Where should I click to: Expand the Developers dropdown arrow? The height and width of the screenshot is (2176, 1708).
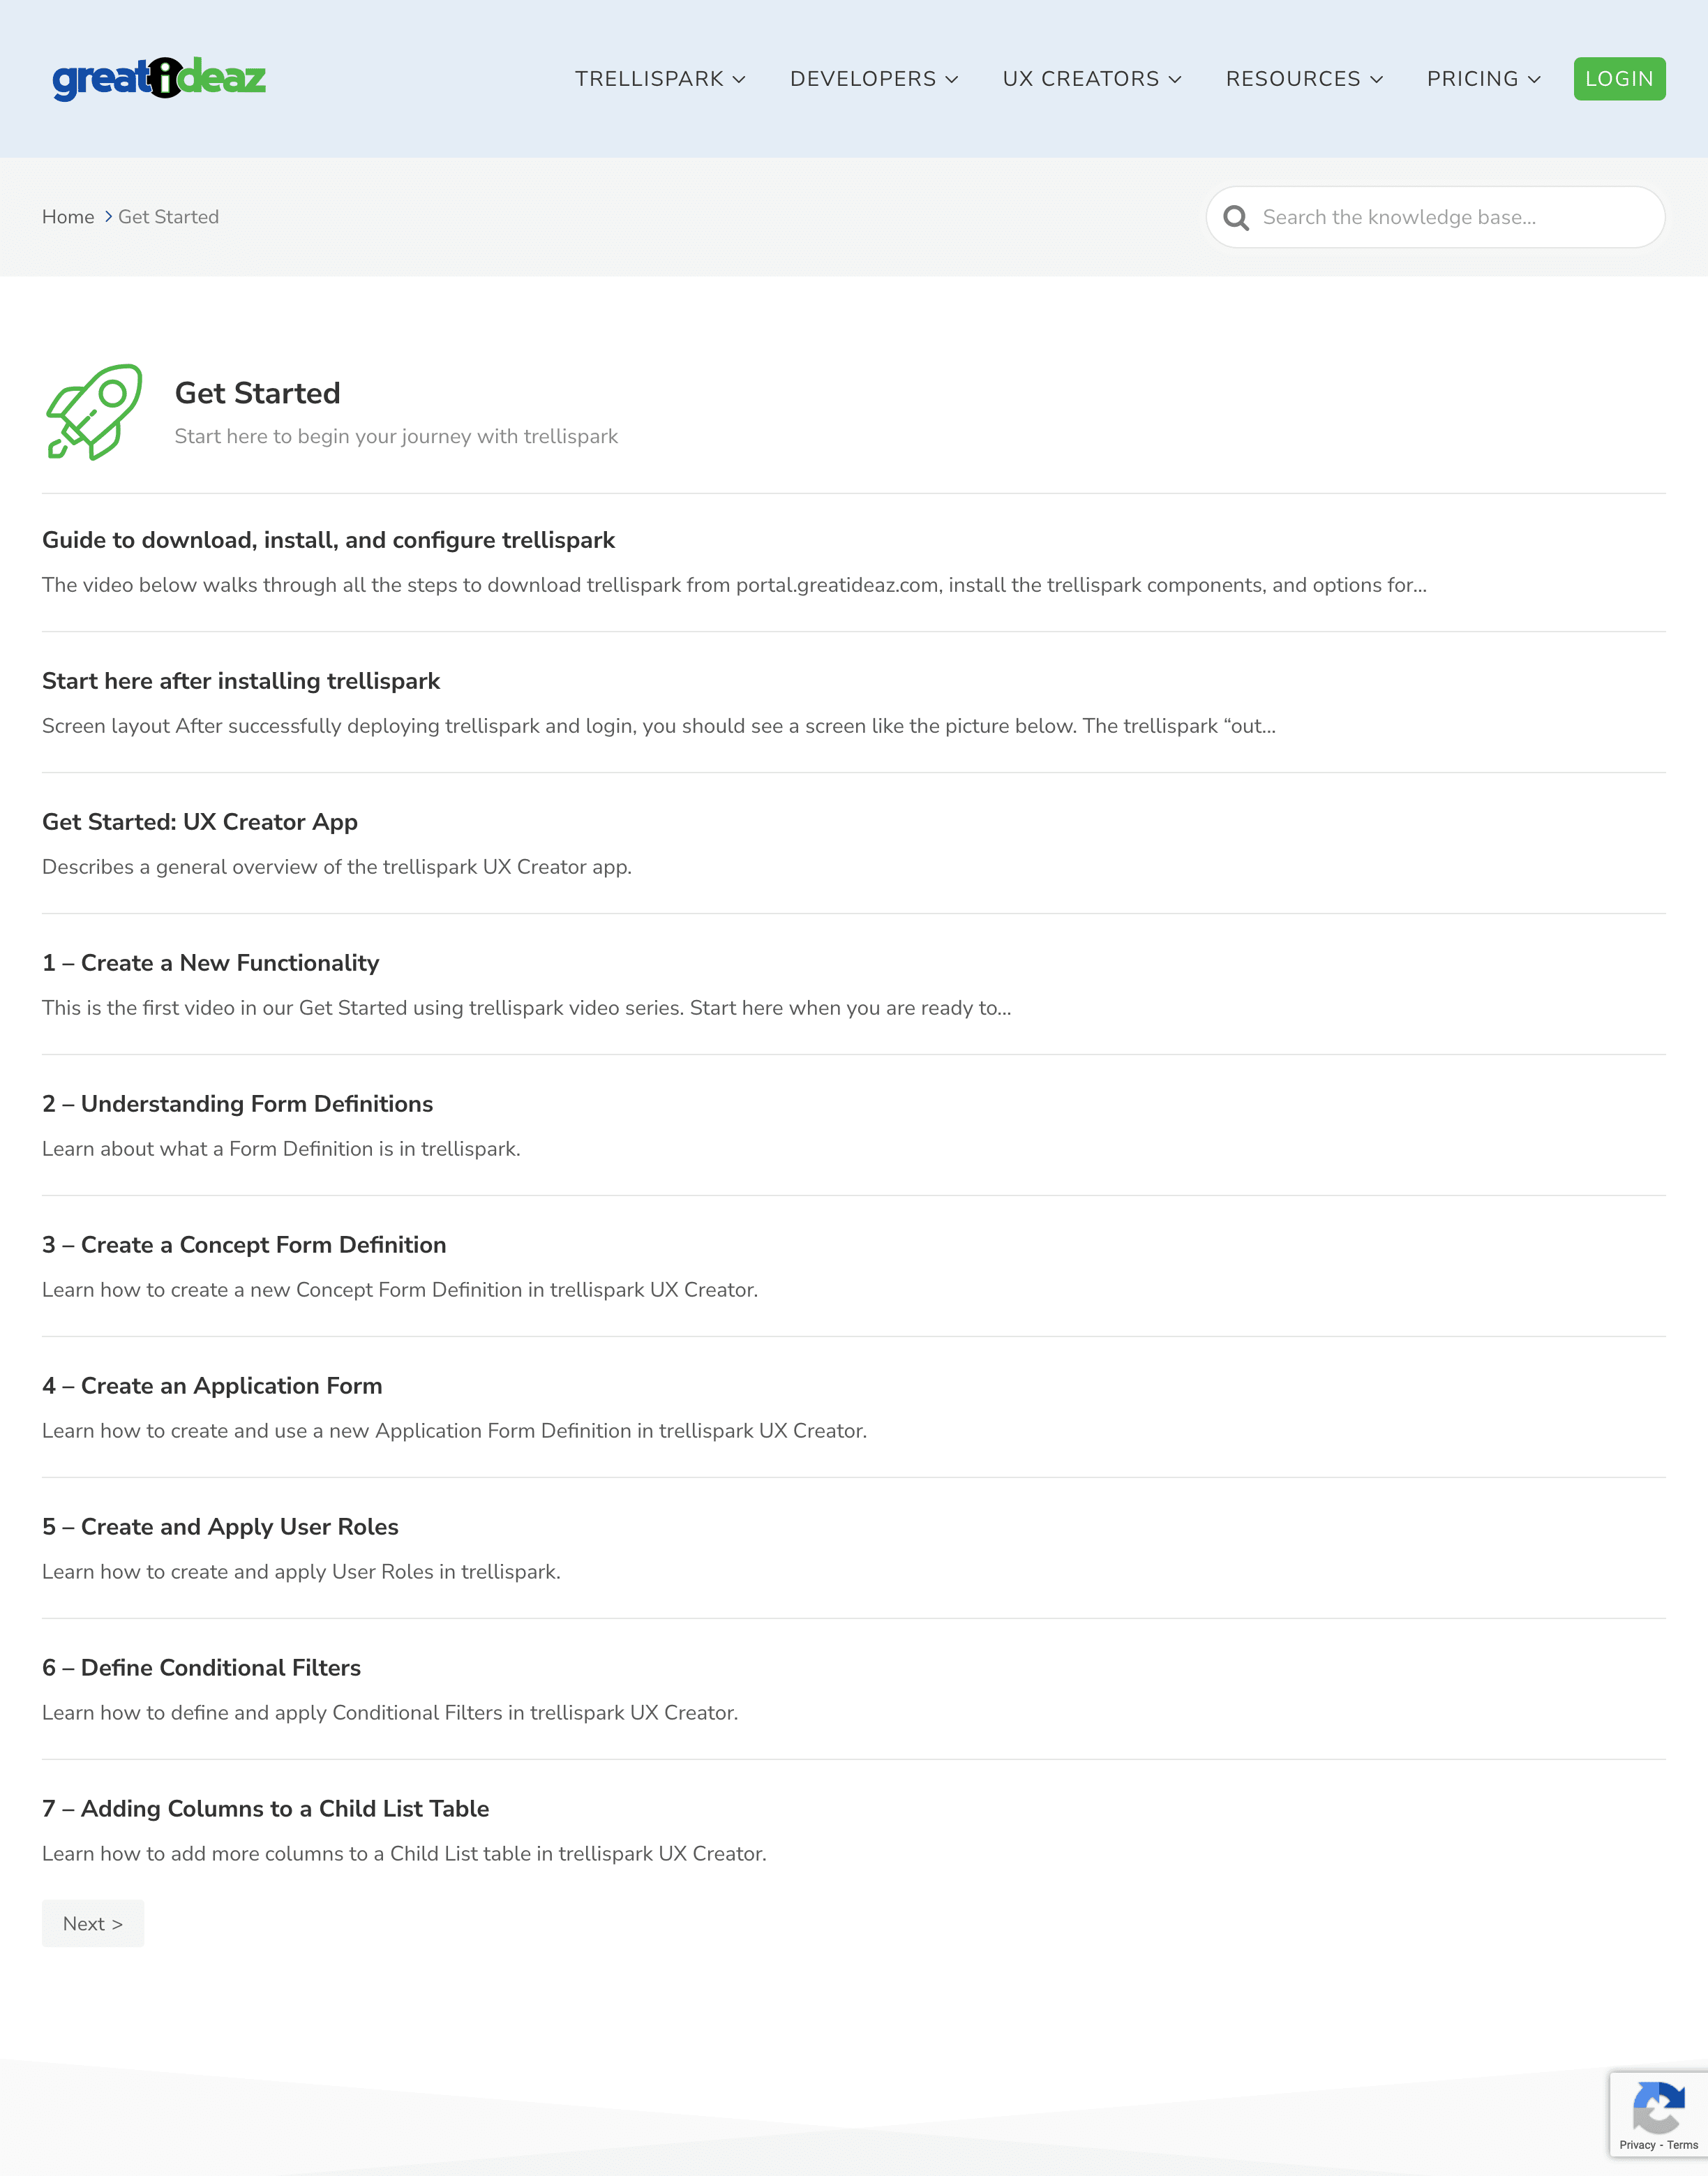pyautogui.click(x=952, y=80)
